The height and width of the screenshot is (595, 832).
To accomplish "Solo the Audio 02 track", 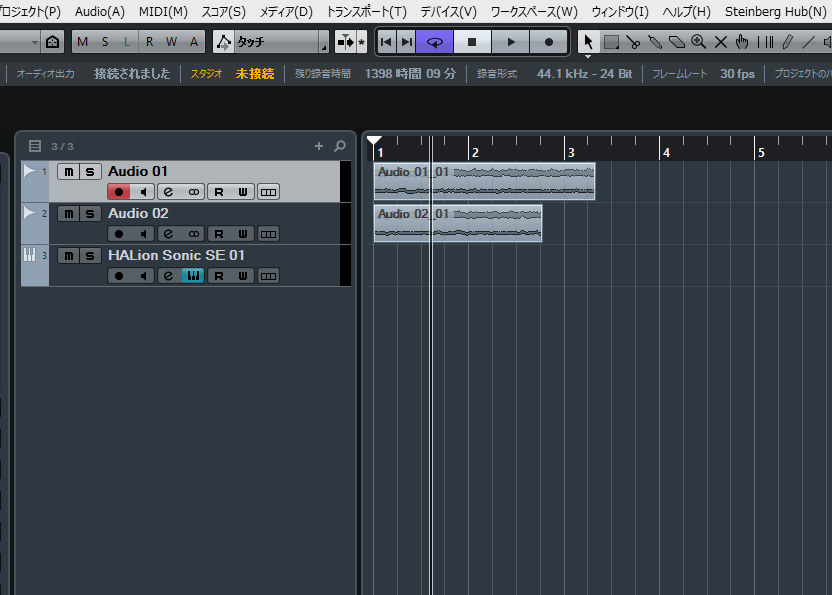I will pyautogui.click(x=90, y=213).
